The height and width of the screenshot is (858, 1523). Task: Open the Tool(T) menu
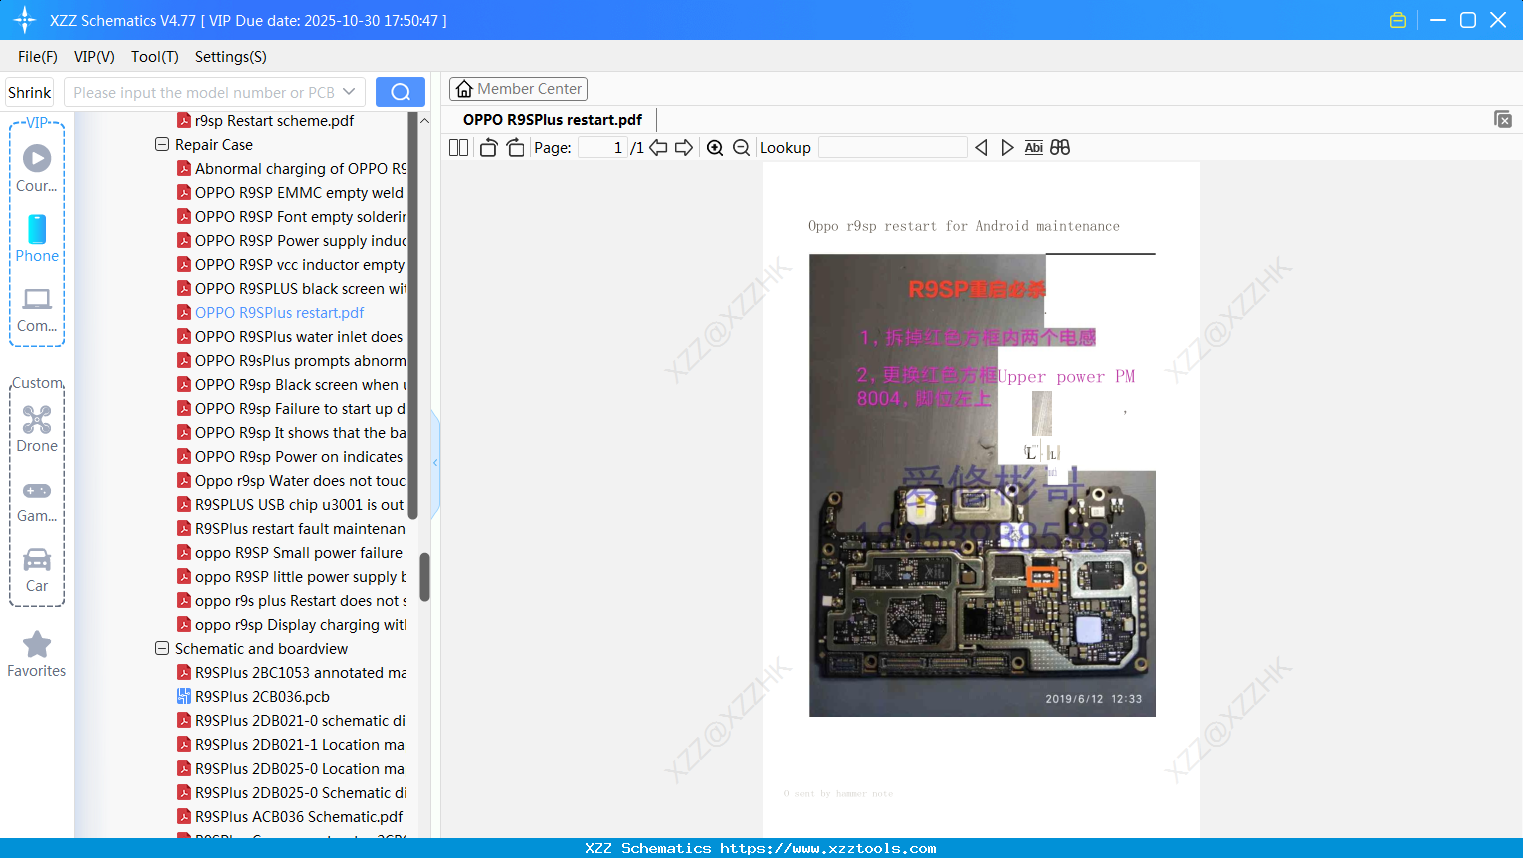pyautogui.click(x=155, y=57)
